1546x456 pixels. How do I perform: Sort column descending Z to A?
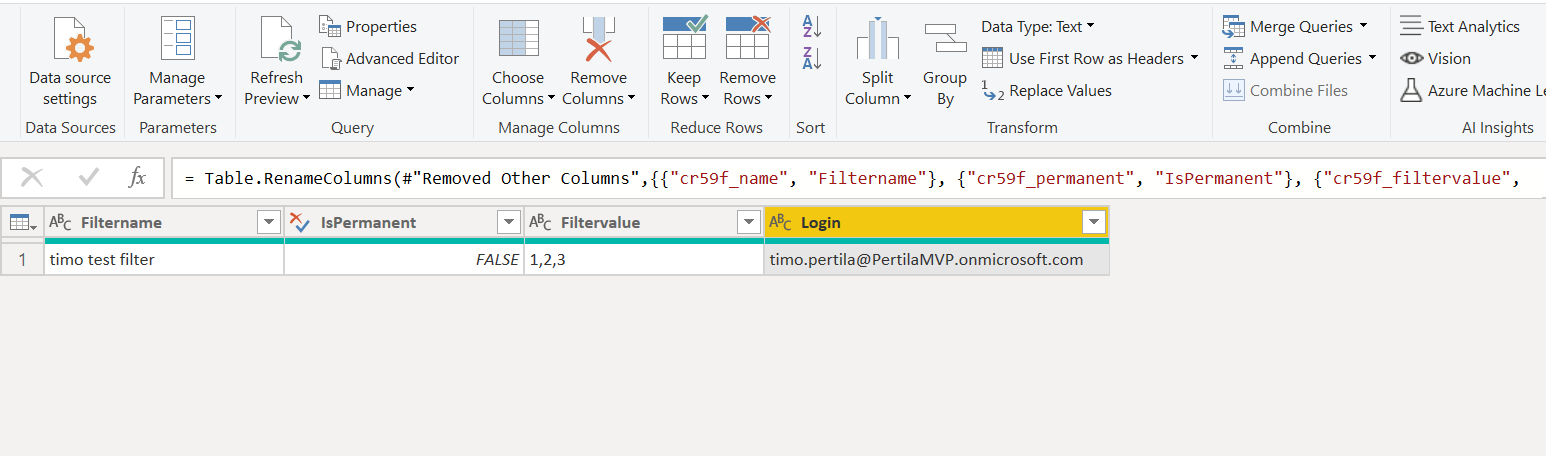[811, 59]
